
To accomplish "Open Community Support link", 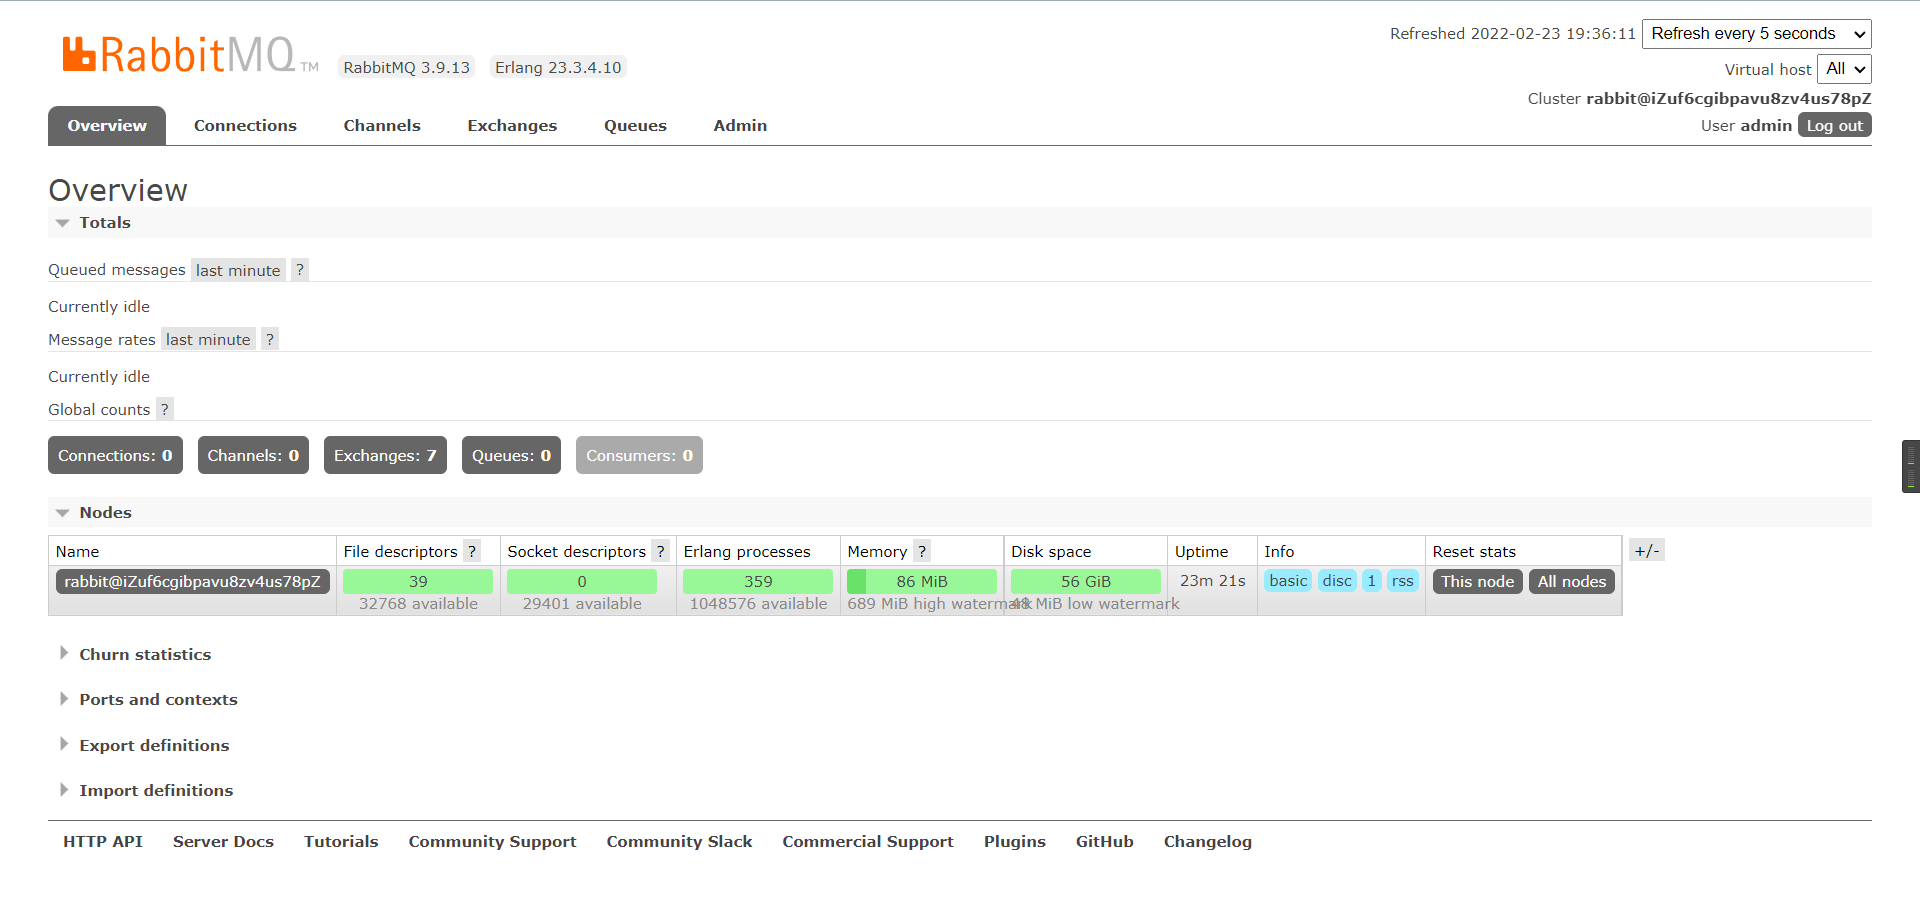I will (x=492, y=842).
